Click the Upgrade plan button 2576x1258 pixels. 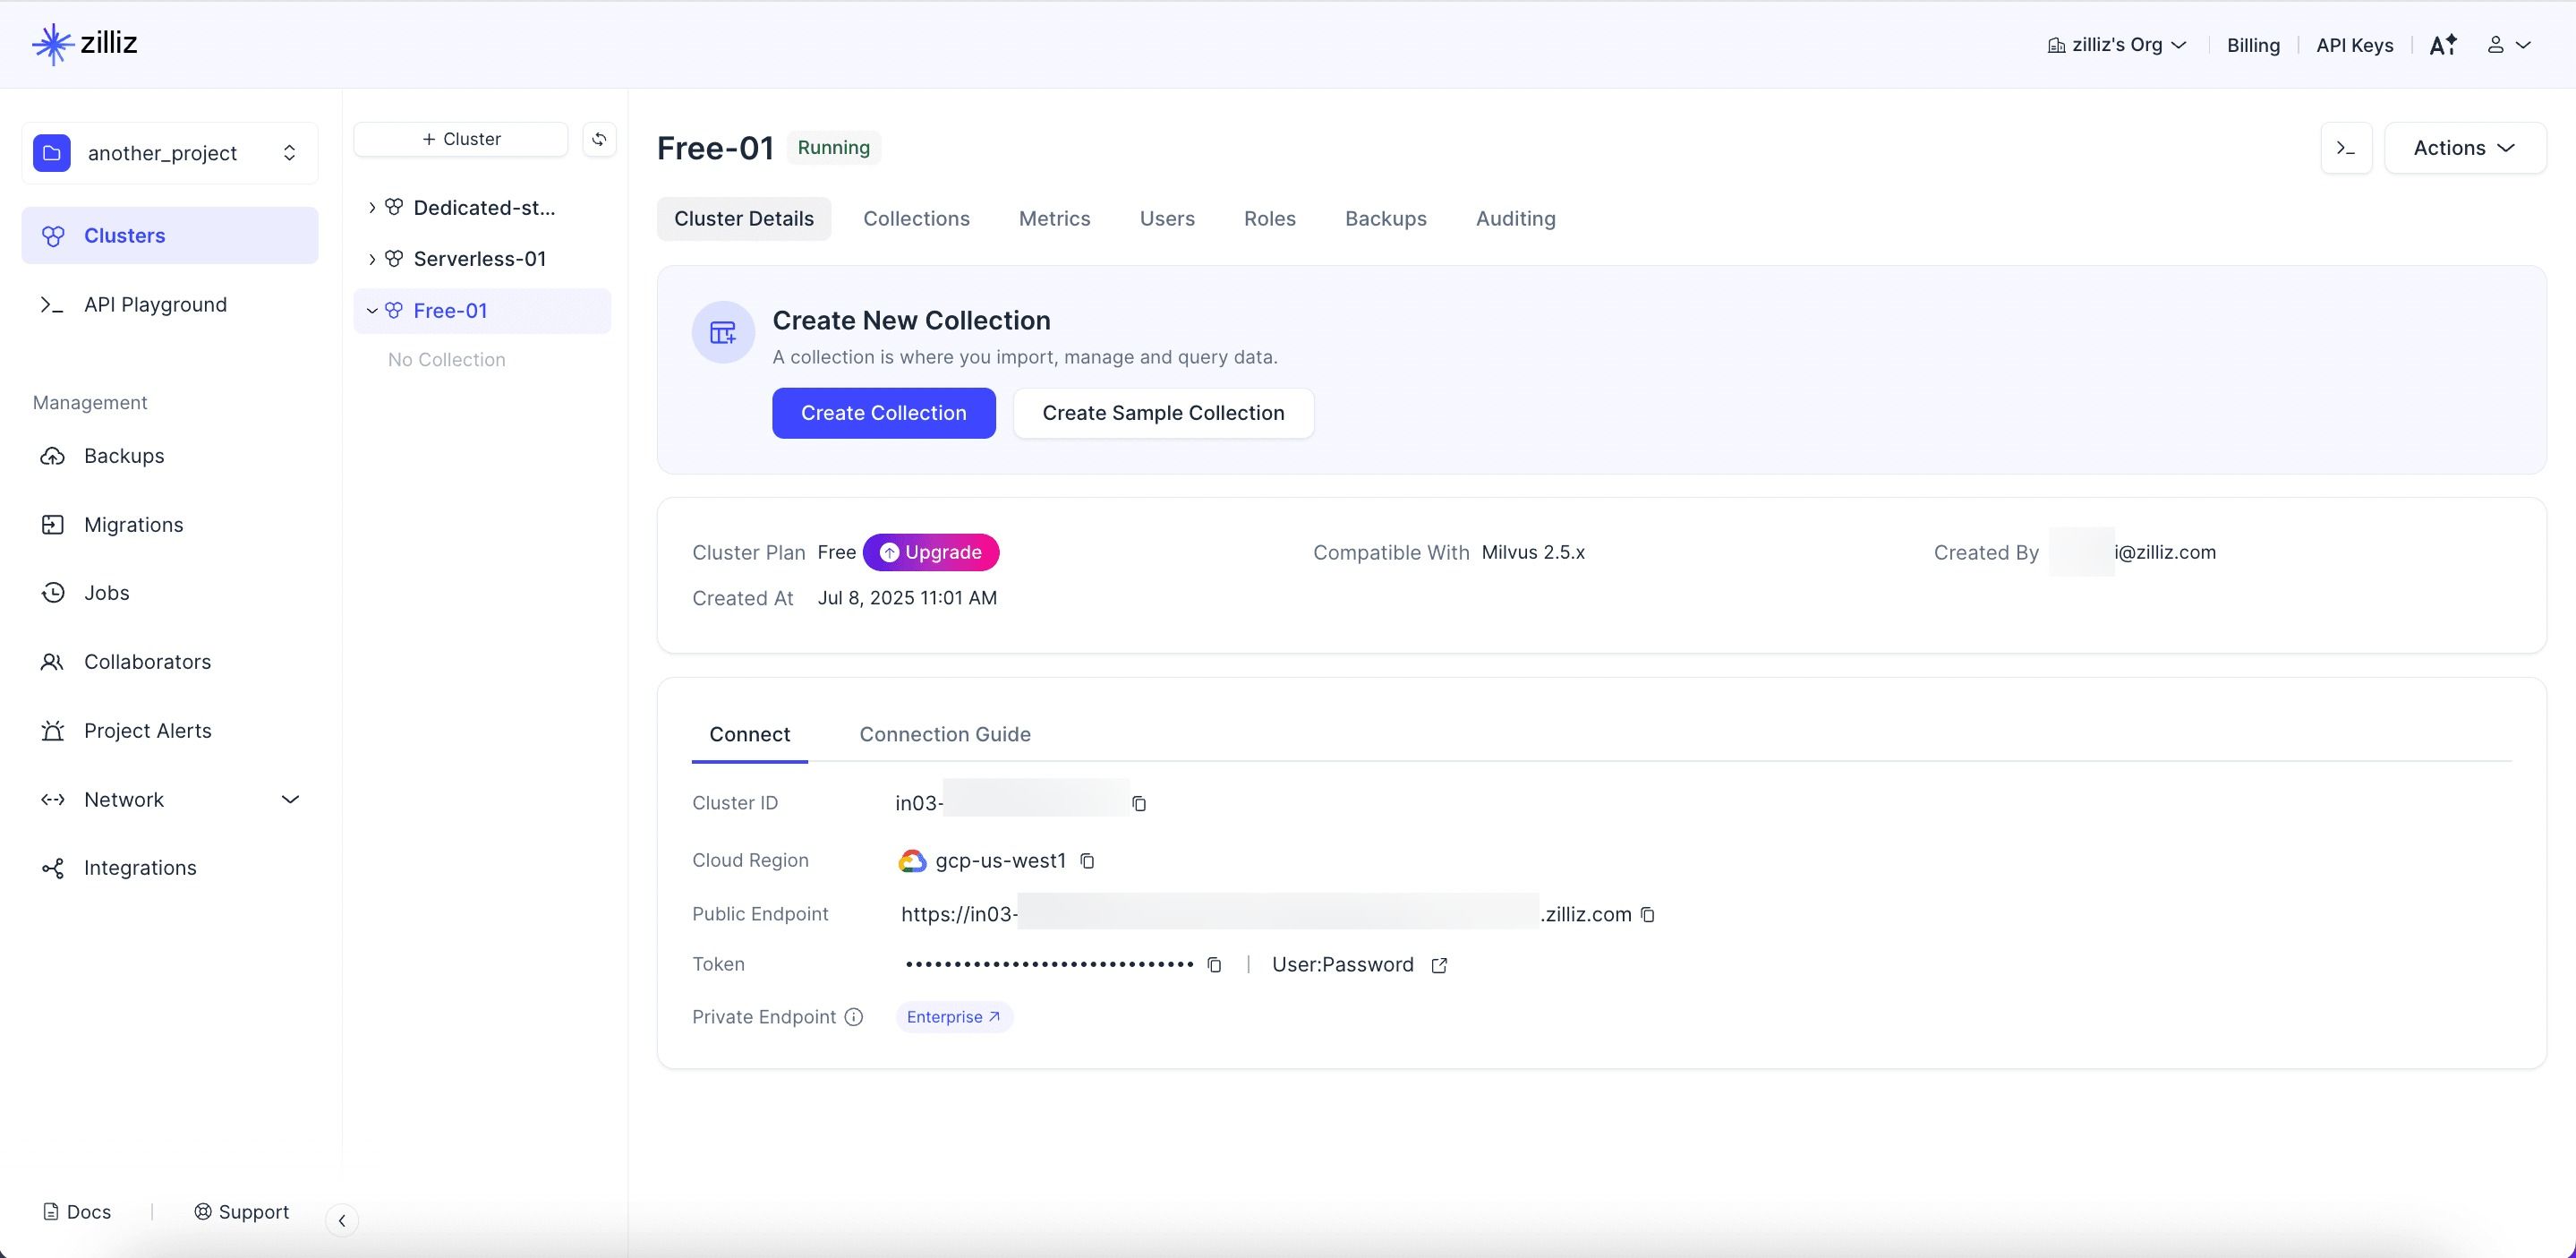[x=931, y=552]
